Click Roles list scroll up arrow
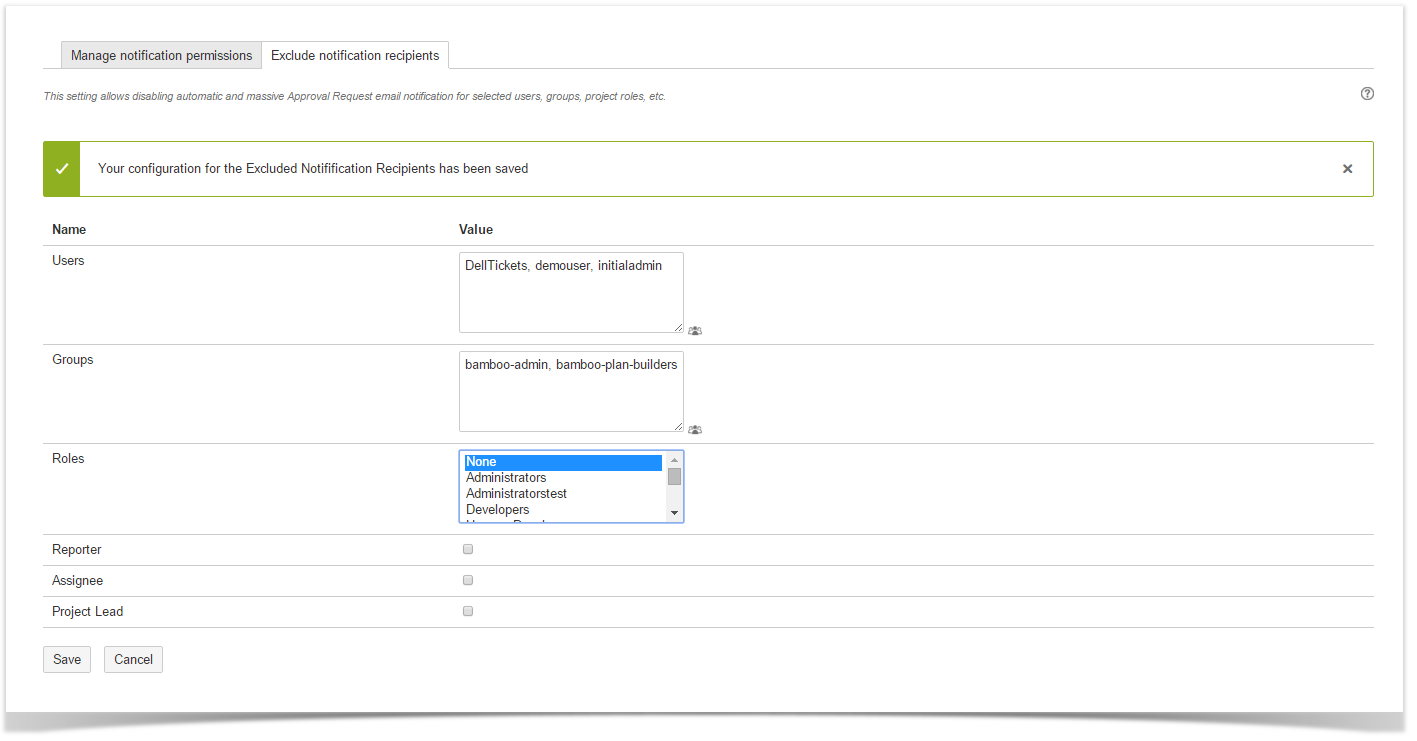Screen dimensions: 1417x741 pos(674,460)
